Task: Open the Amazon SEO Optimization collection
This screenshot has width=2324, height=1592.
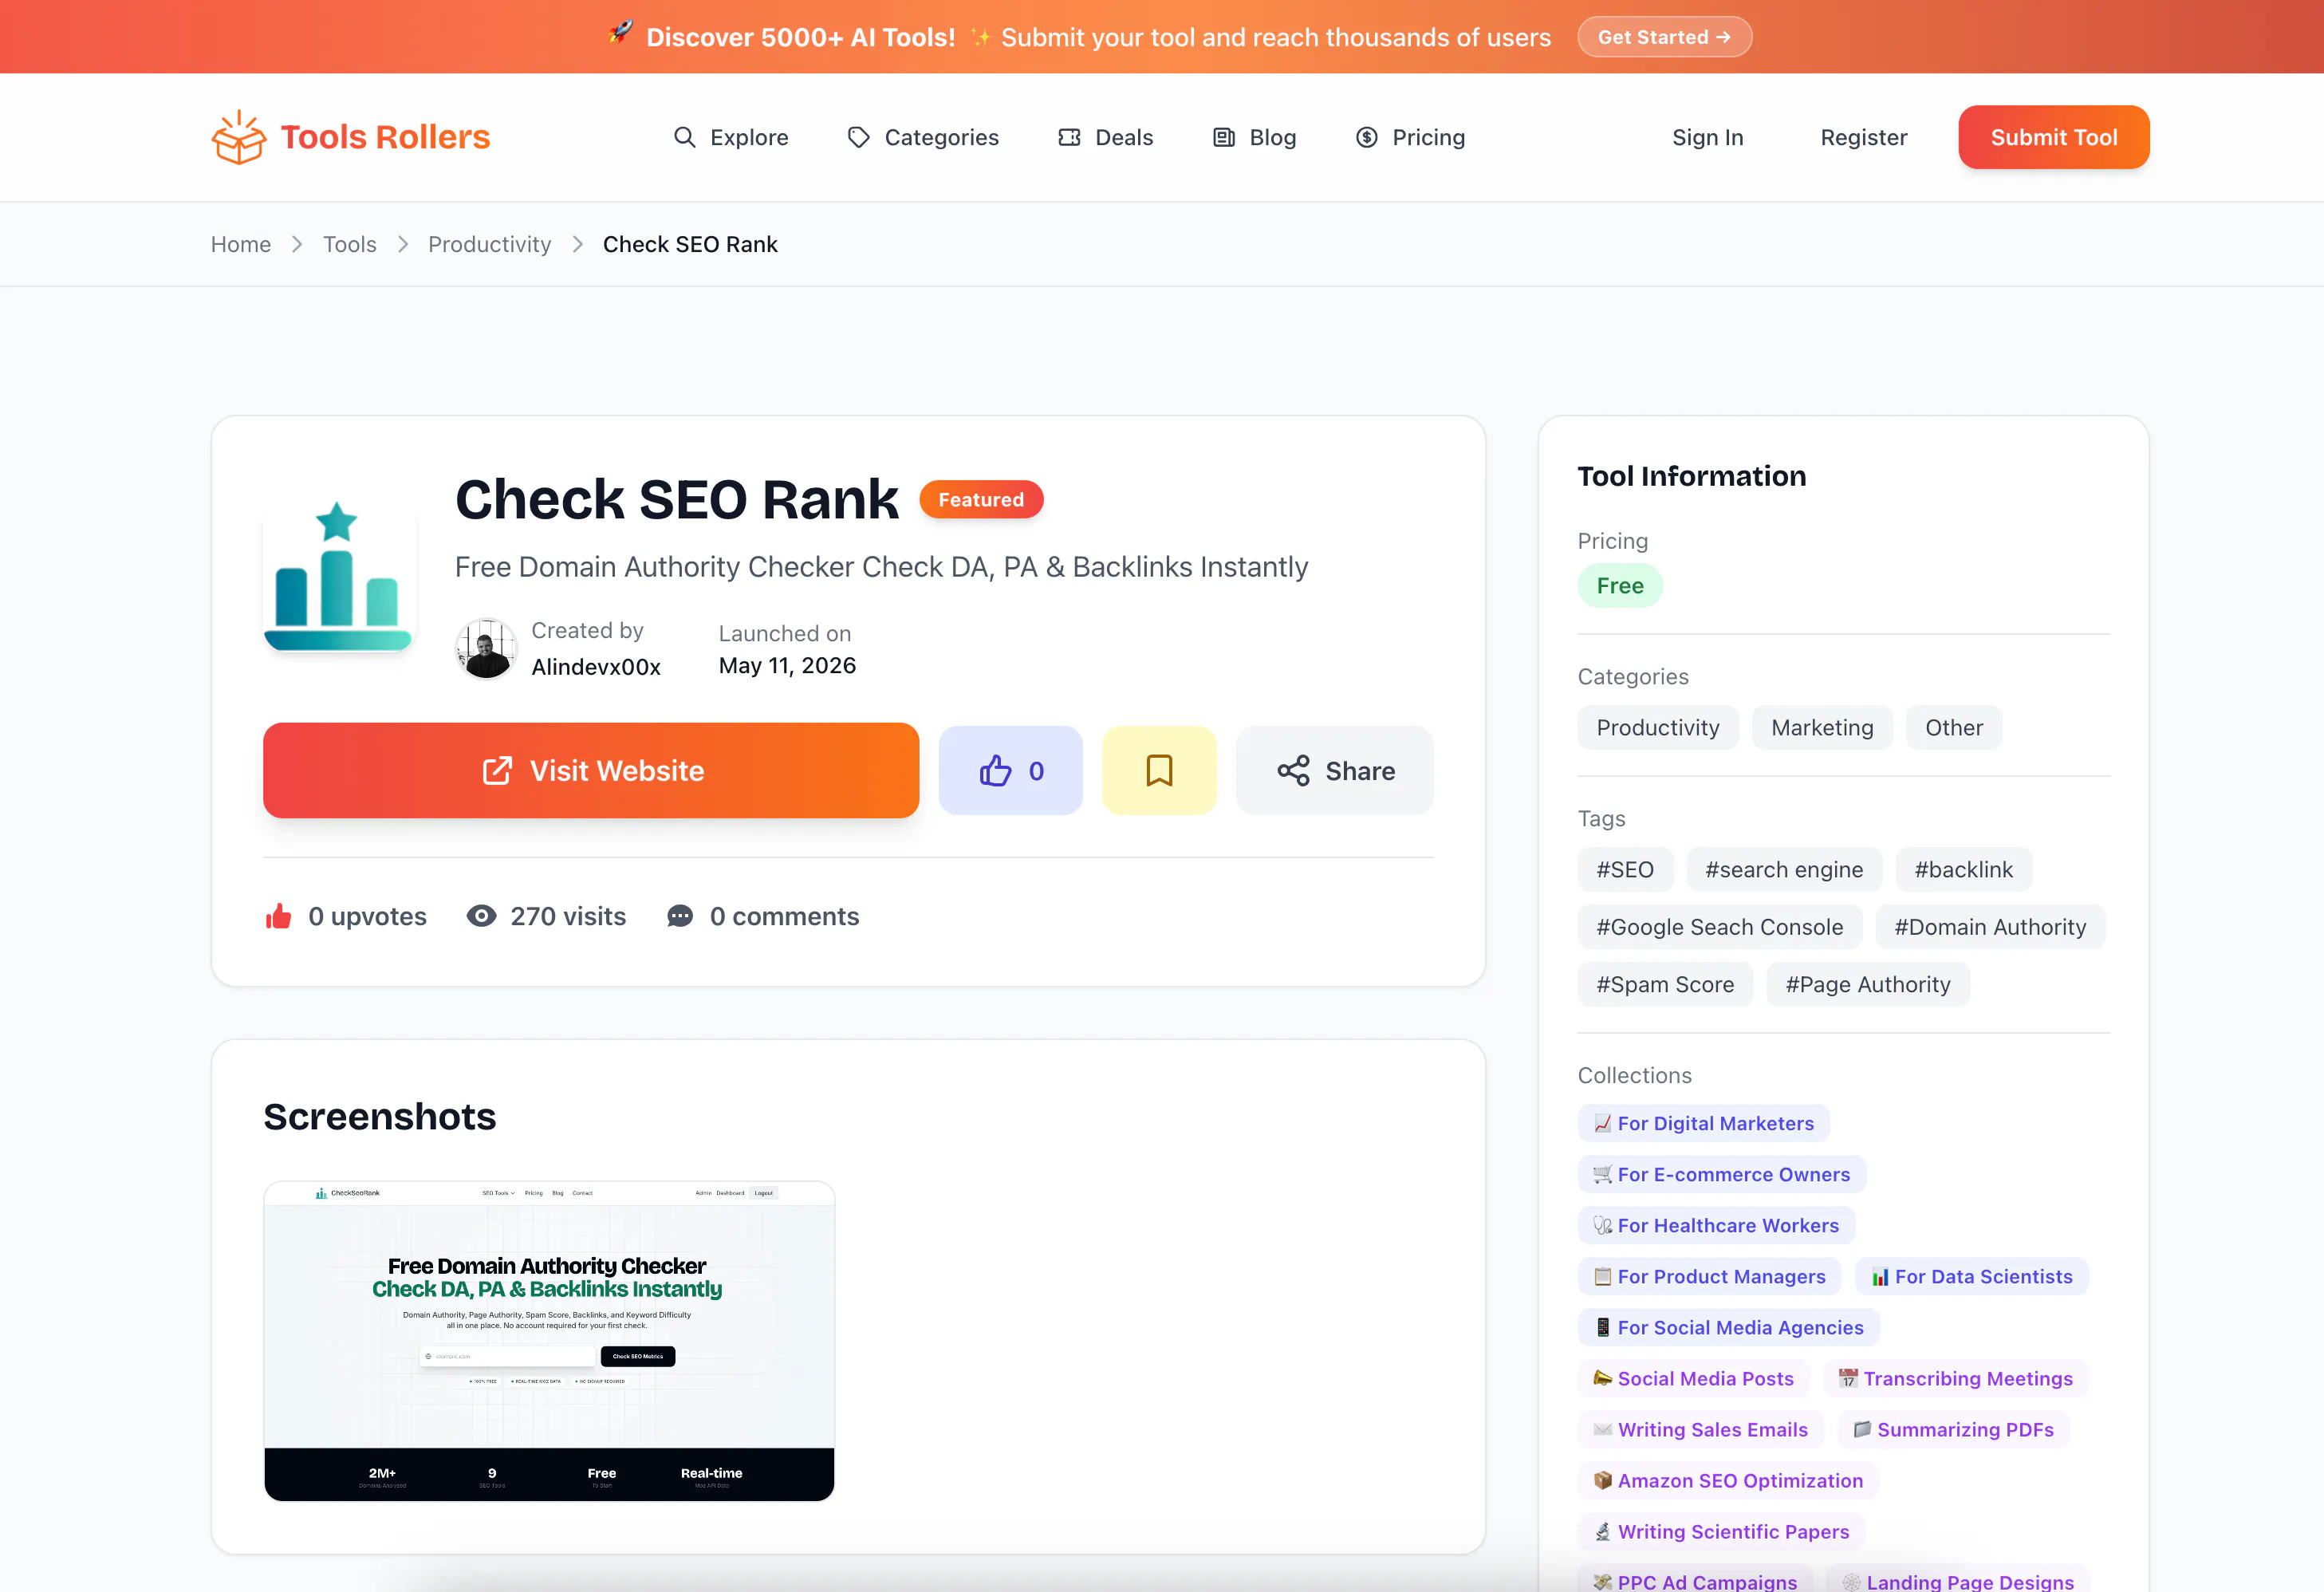Action: (x=1728, y=1480)
